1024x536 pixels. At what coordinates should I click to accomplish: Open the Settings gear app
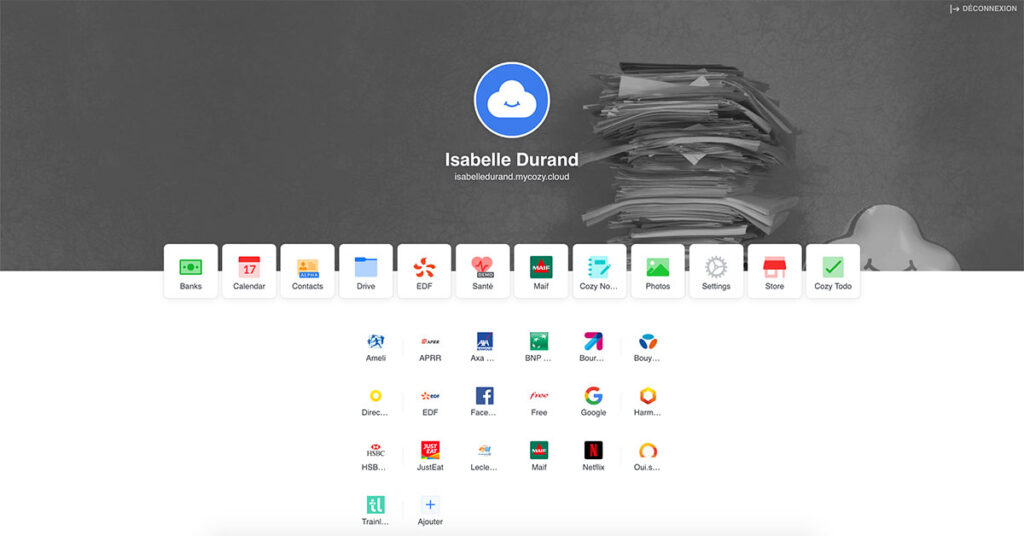point(716,271)
